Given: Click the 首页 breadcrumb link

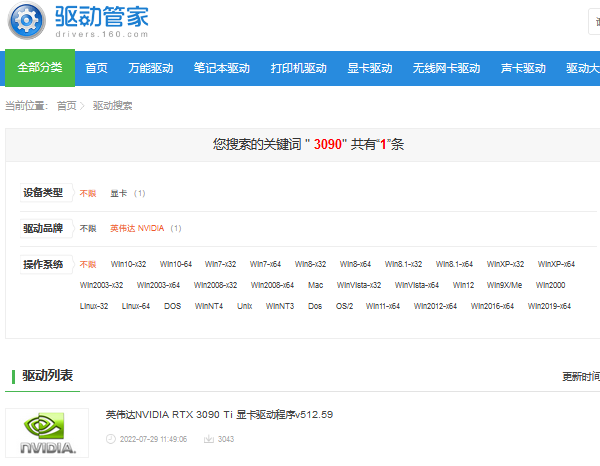Looking at the screenshot, I should 67,106.
